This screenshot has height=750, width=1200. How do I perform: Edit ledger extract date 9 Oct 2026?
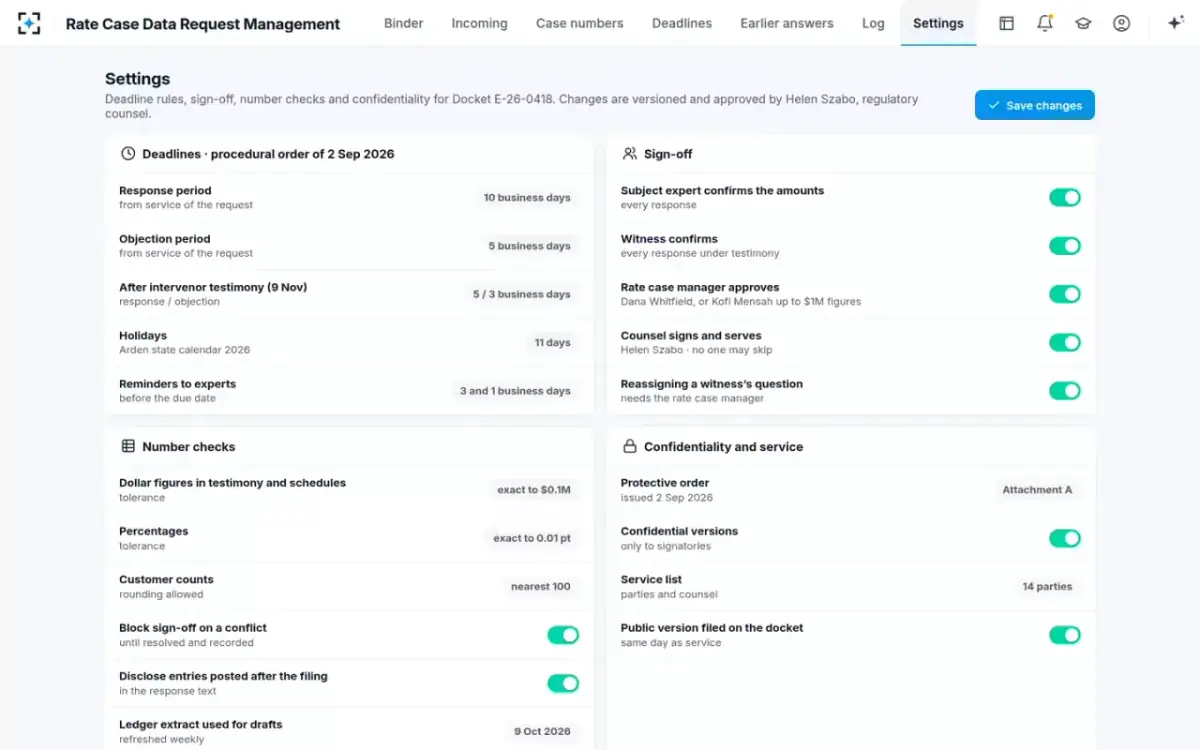coord(542,732)
